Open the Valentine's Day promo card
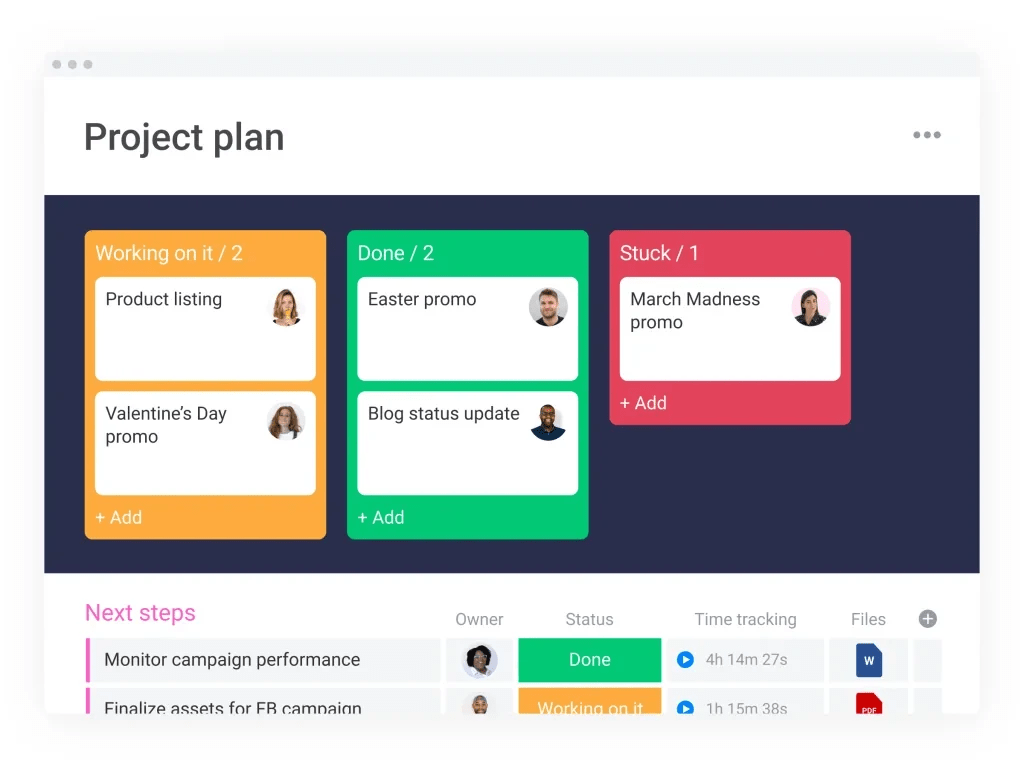The image size is (1024, 765). click(x=180, y=440)
